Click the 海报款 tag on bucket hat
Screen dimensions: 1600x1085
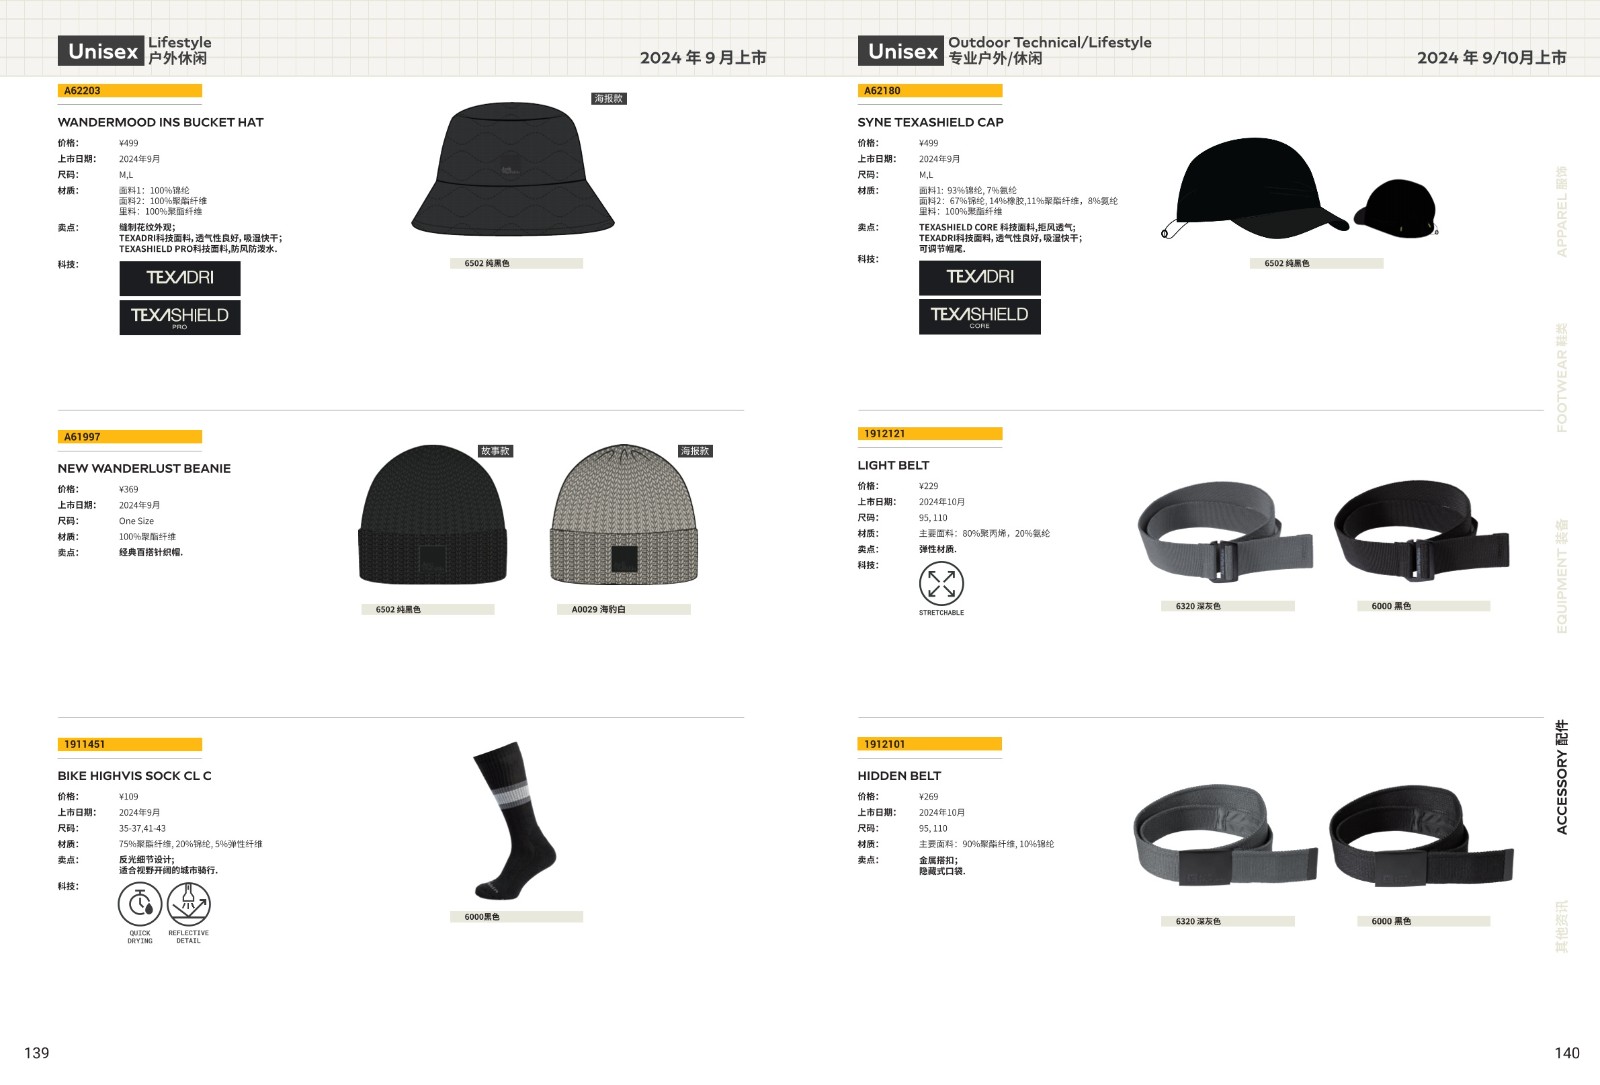click(609, 99)
